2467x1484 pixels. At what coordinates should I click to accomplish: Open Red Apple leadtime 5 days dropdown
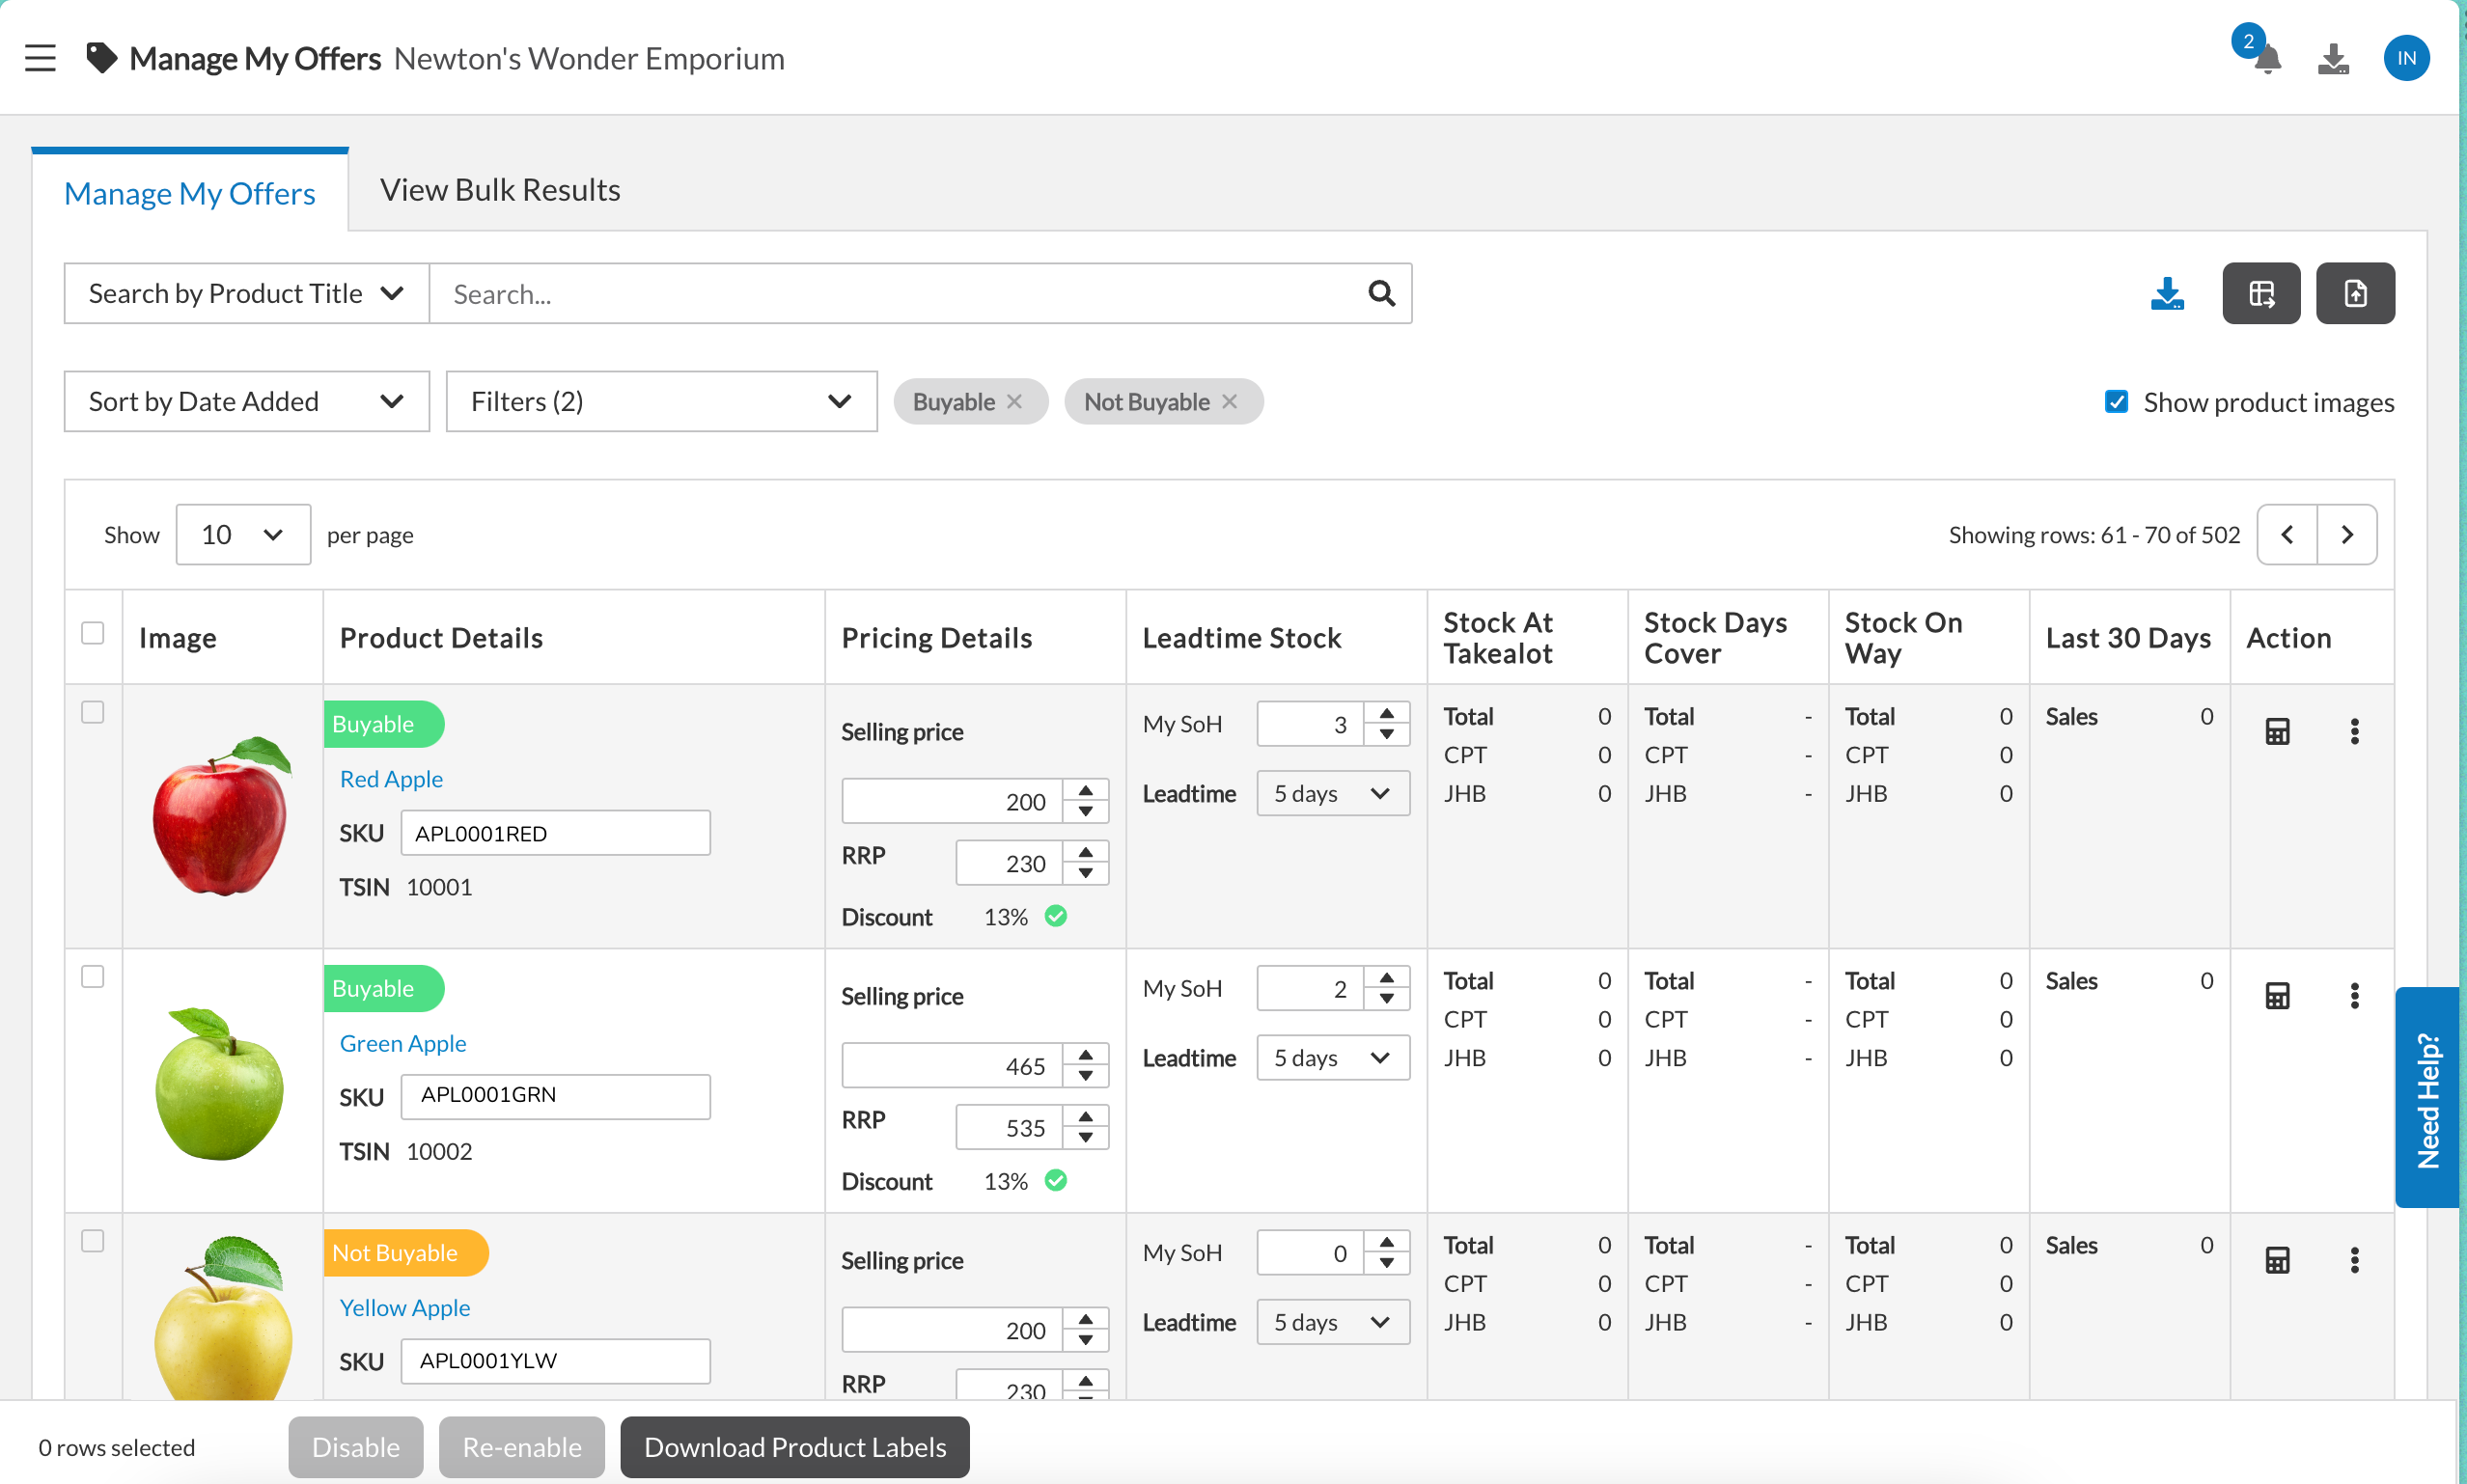[x=1332, y=794]
